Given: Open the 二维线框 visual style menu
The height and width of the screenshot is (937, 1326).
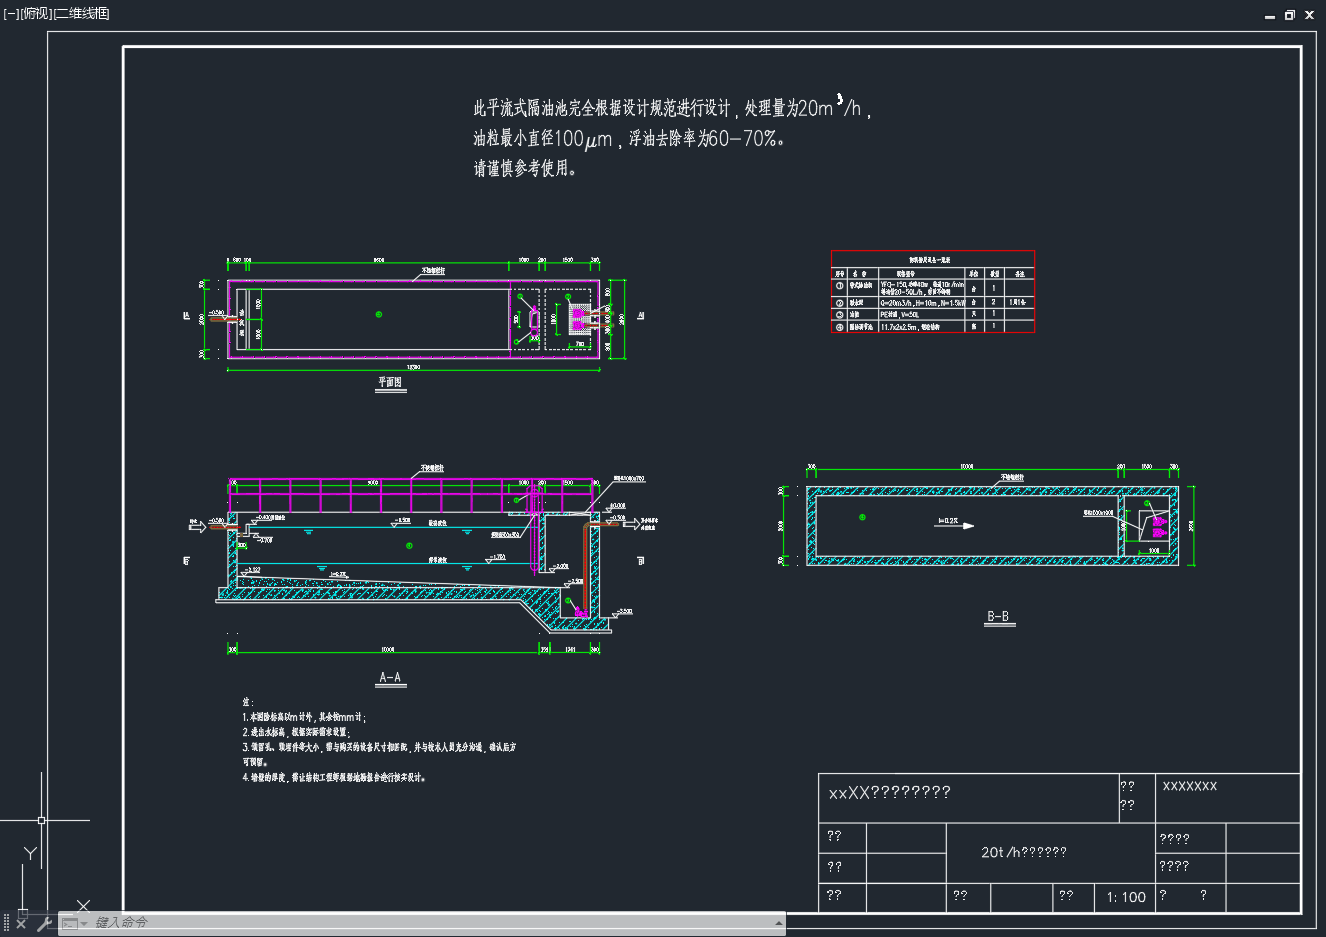Looking at the screenshot, I should pos(81,13).
